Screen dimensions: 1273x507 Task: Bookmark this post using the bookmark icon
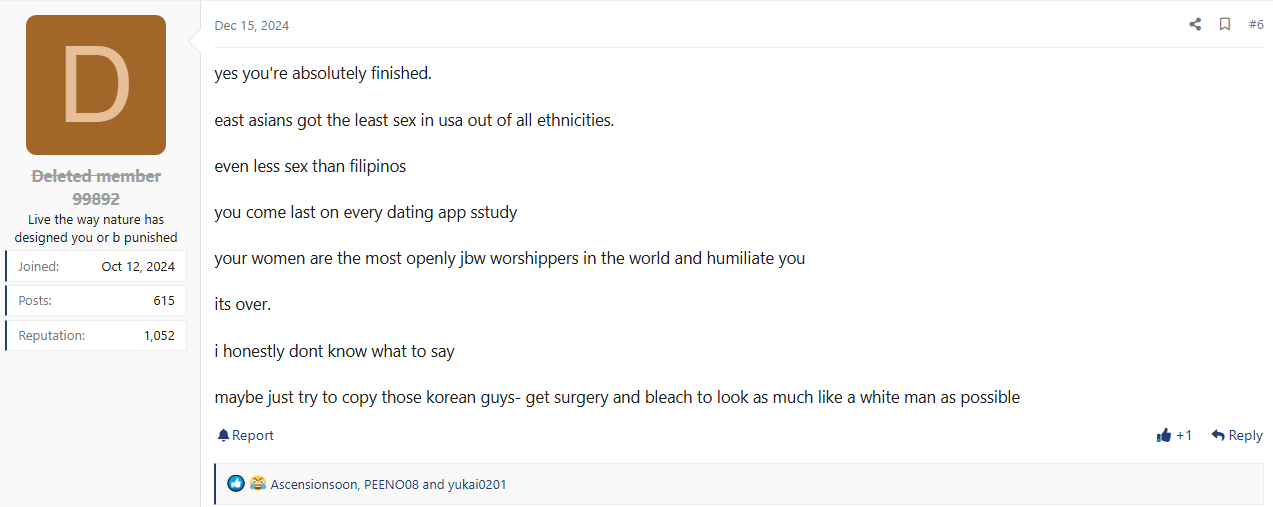pos(1225,25)
